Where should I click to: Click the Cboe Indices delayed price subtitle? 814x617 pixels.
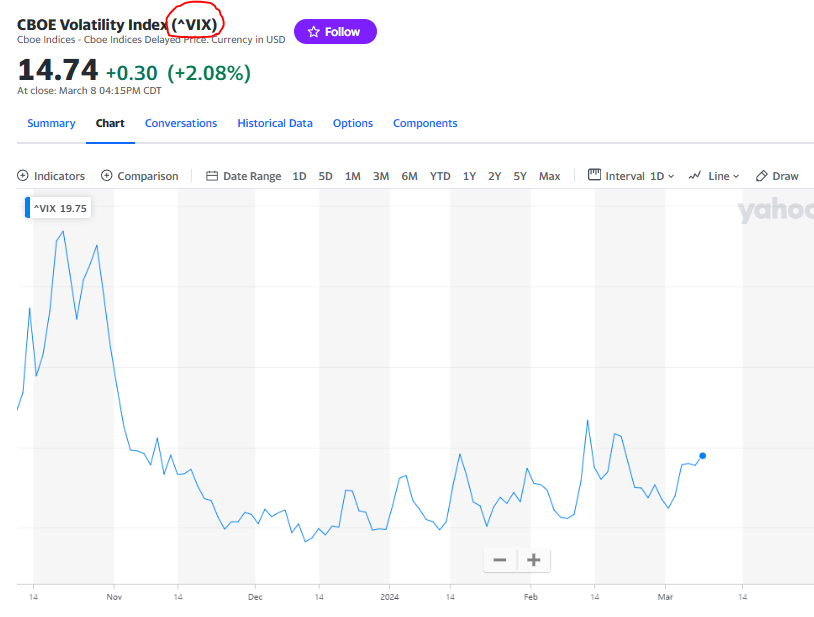pyautogui.click(x=151, y=40)
